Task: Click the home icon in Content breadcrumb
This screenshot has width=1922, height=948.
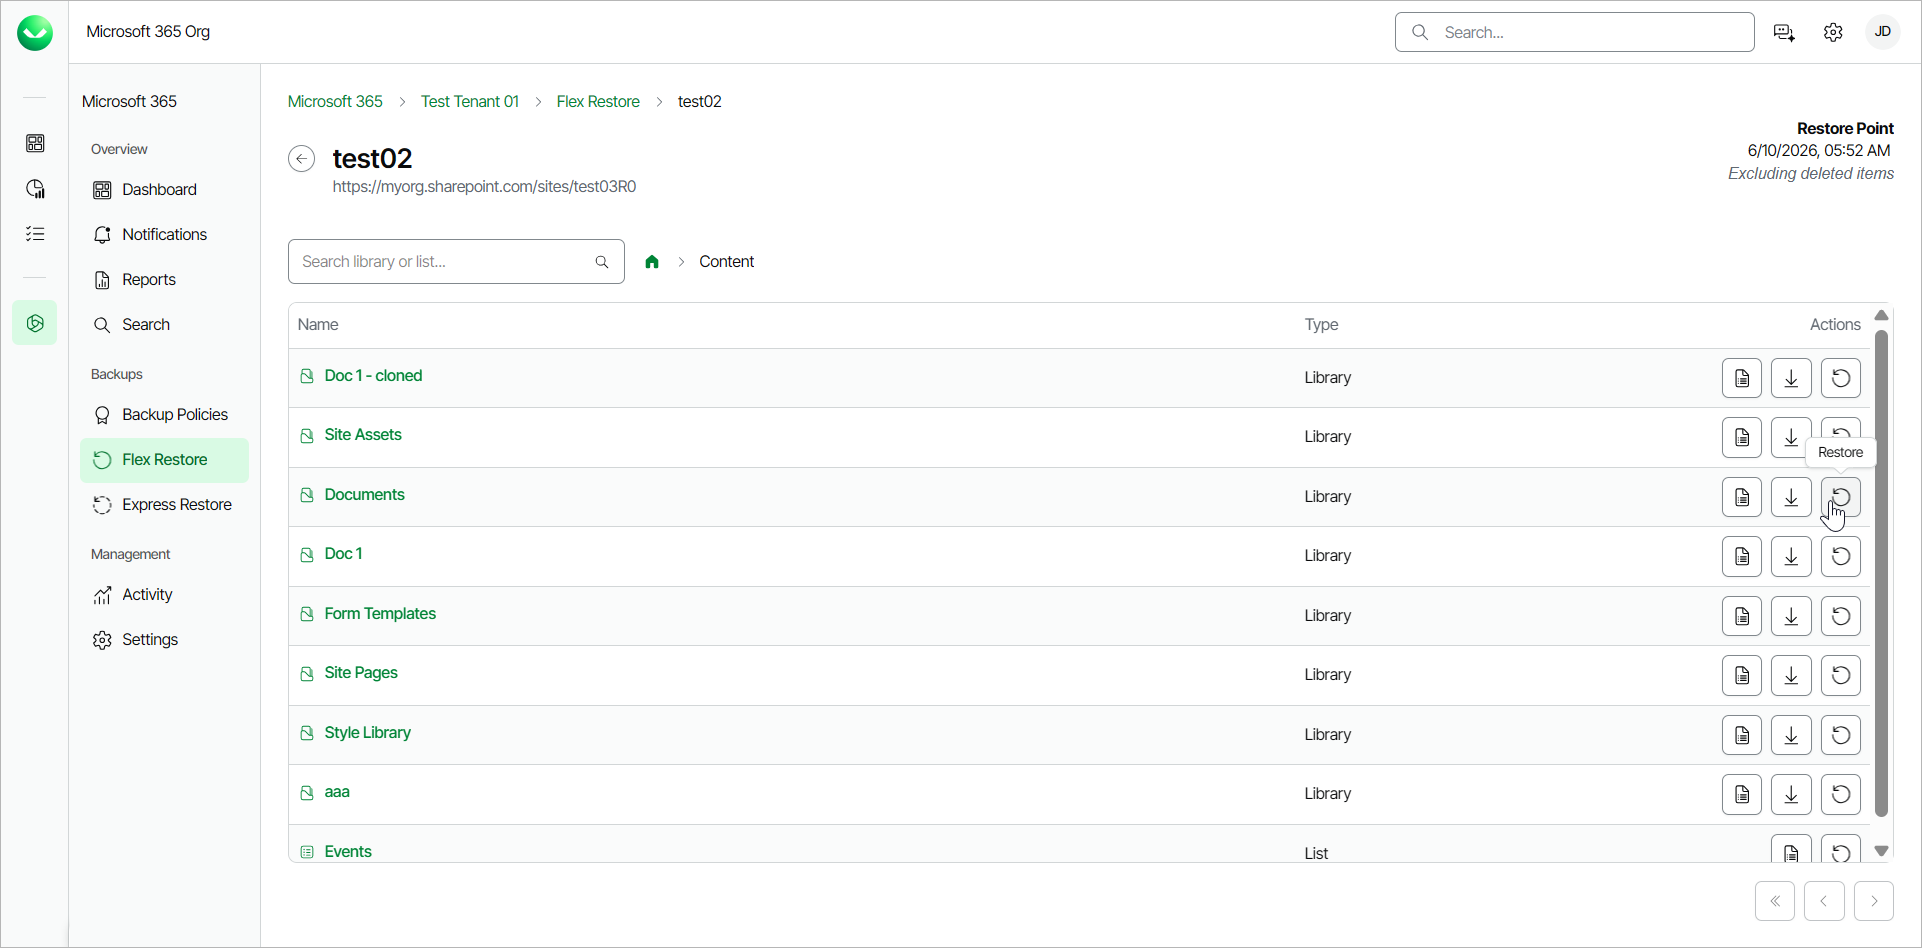Action: coord(652,262)
